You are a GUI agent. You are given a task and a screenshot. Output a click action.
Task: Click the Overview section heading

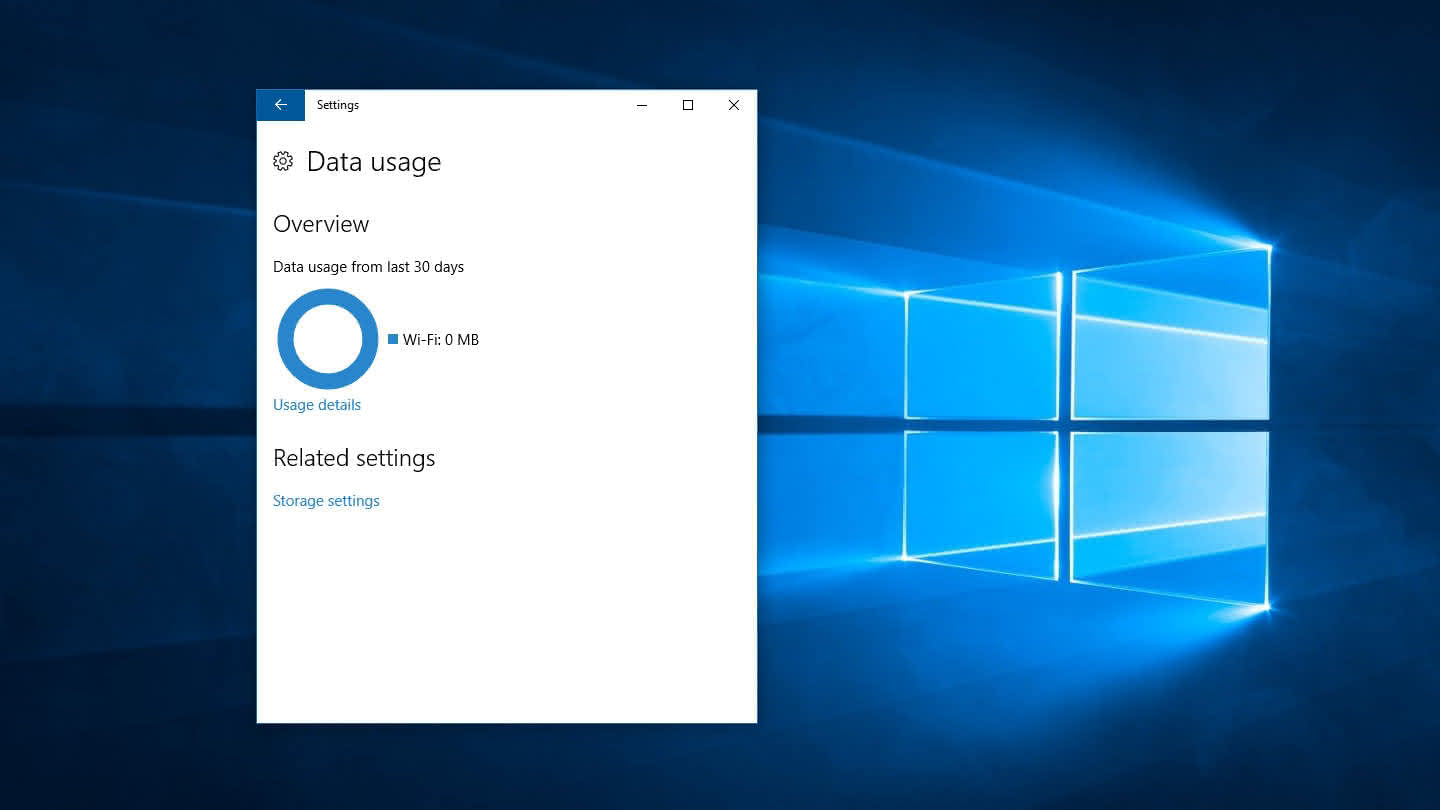coord(321,224)
